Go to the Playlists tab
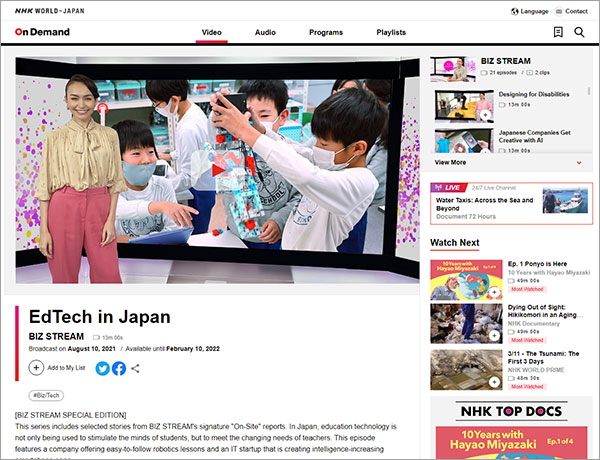The image size is (600, 460). pos(391,32)
